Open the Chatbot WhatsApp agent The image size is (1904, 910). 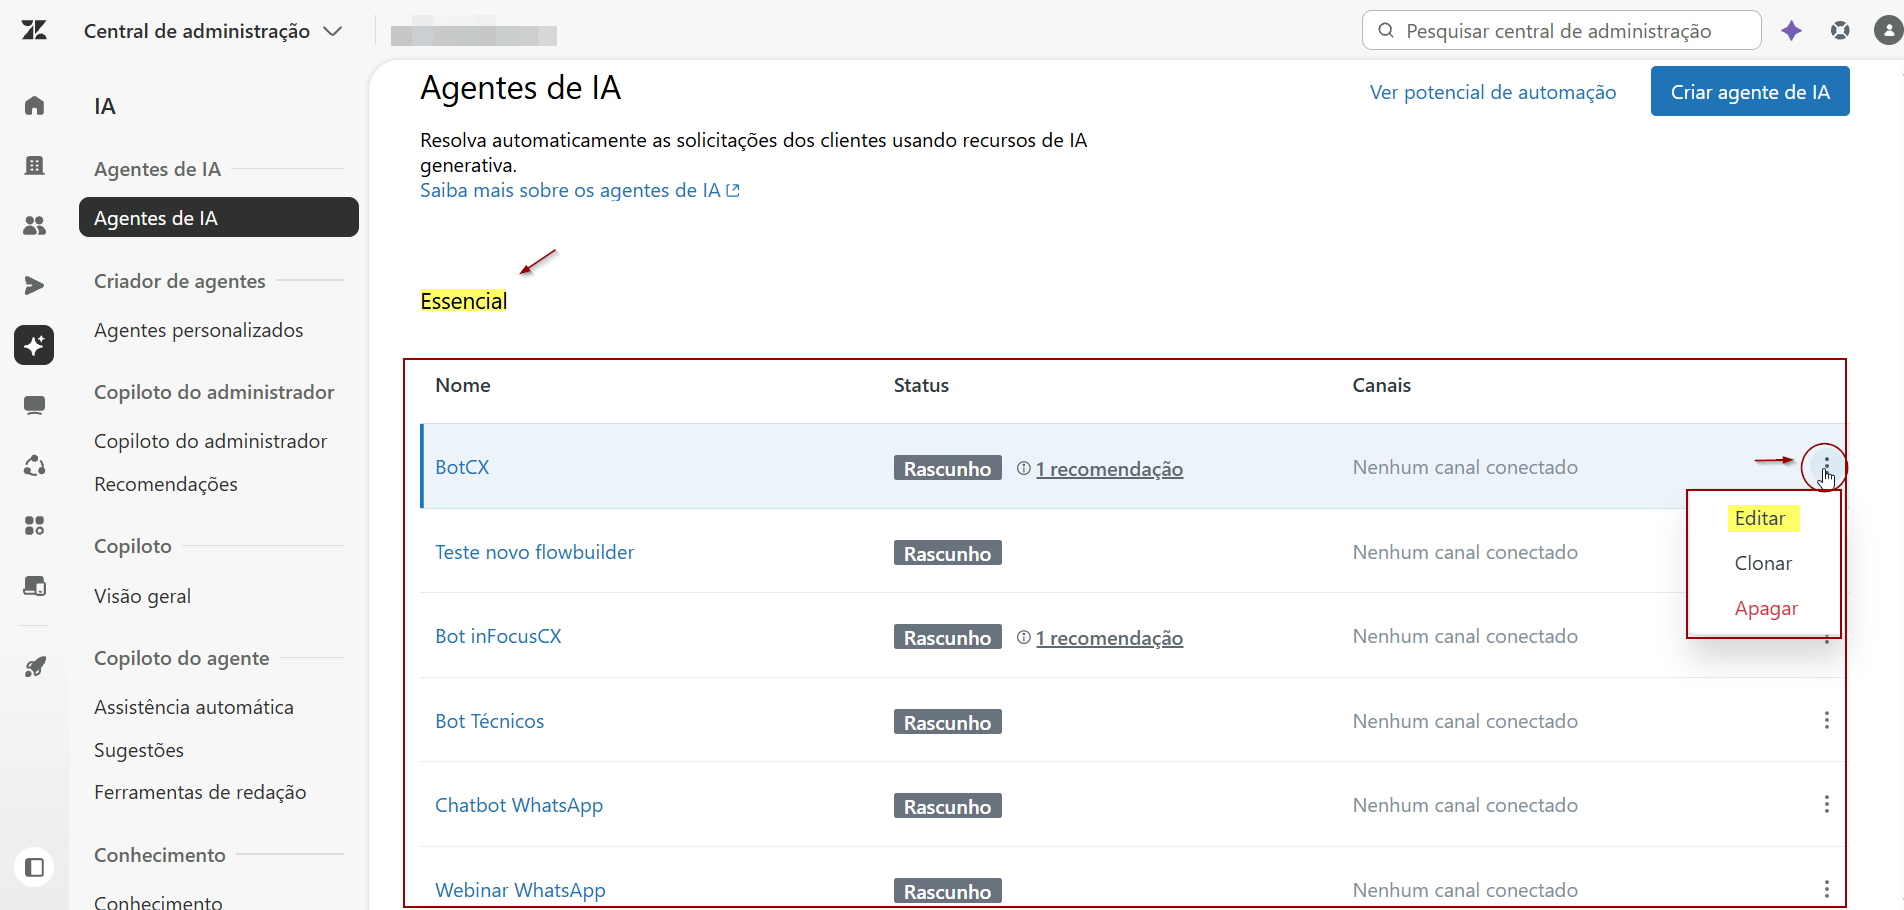[519, 805]
